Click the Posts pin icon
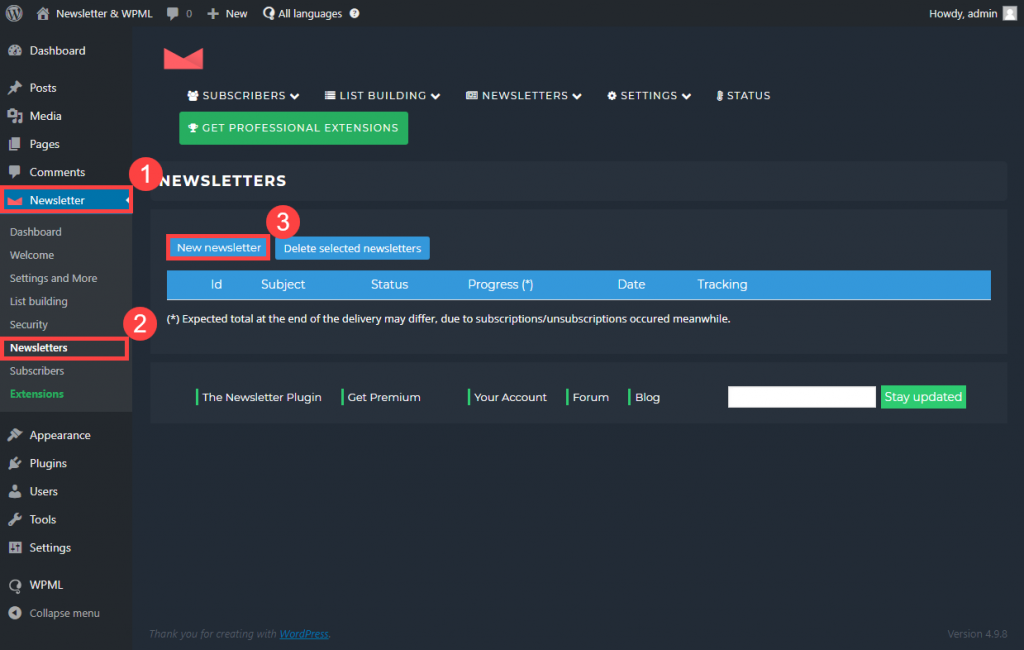Screen dimensions: 1024x650 15,88
